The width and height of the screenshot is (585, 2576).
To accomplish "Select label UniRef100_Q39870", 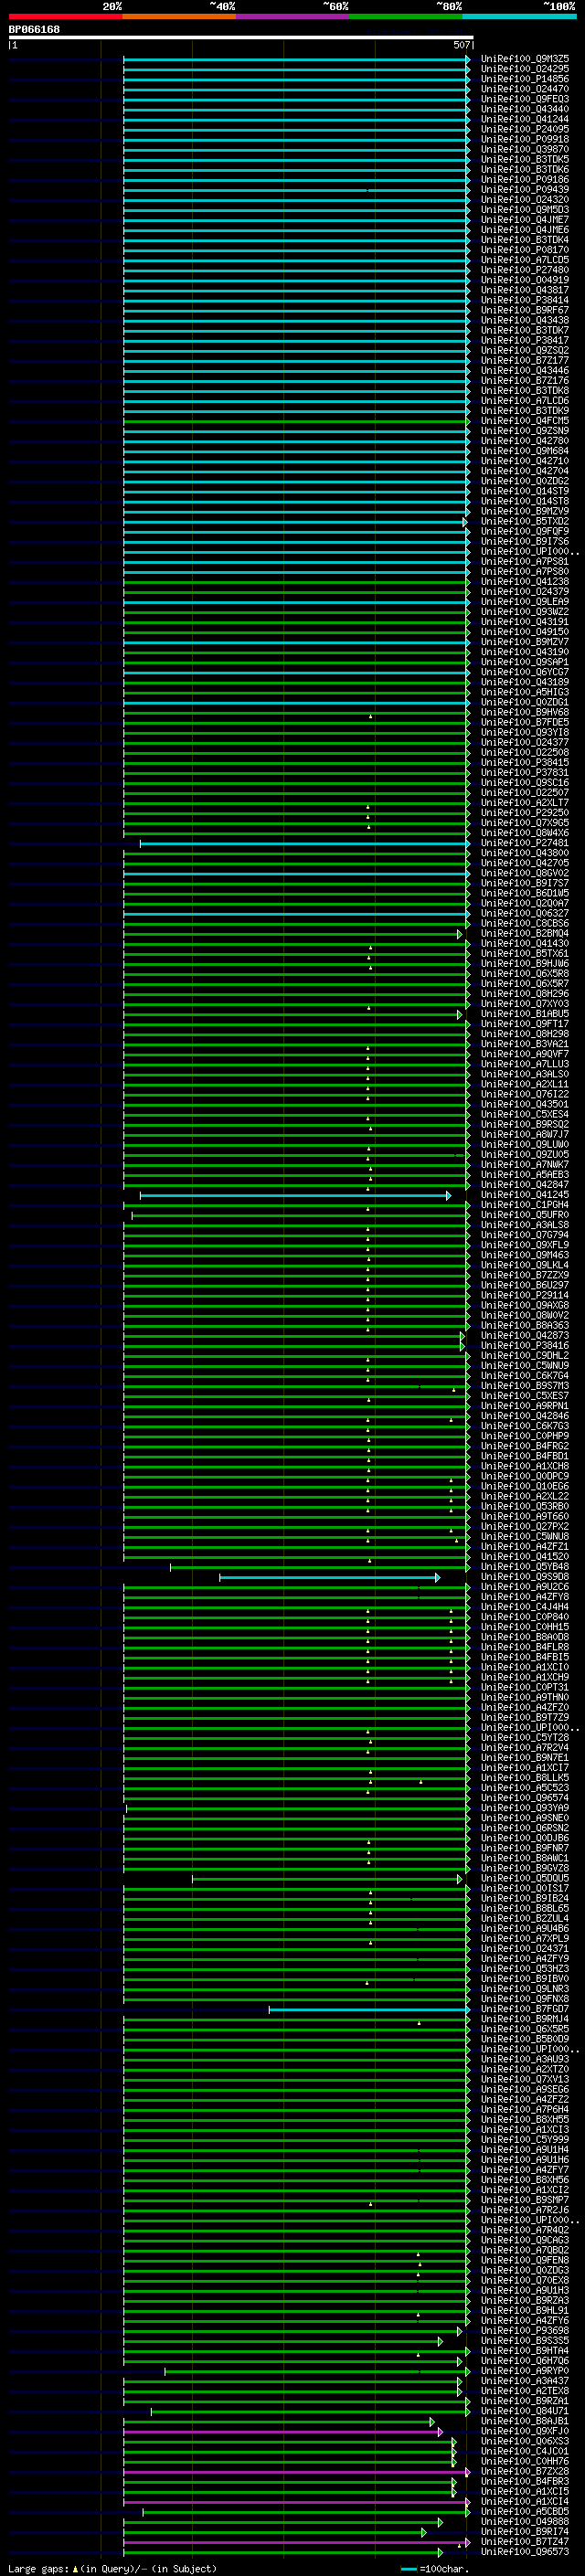I will pyautogui.click(x=525, y=149).
